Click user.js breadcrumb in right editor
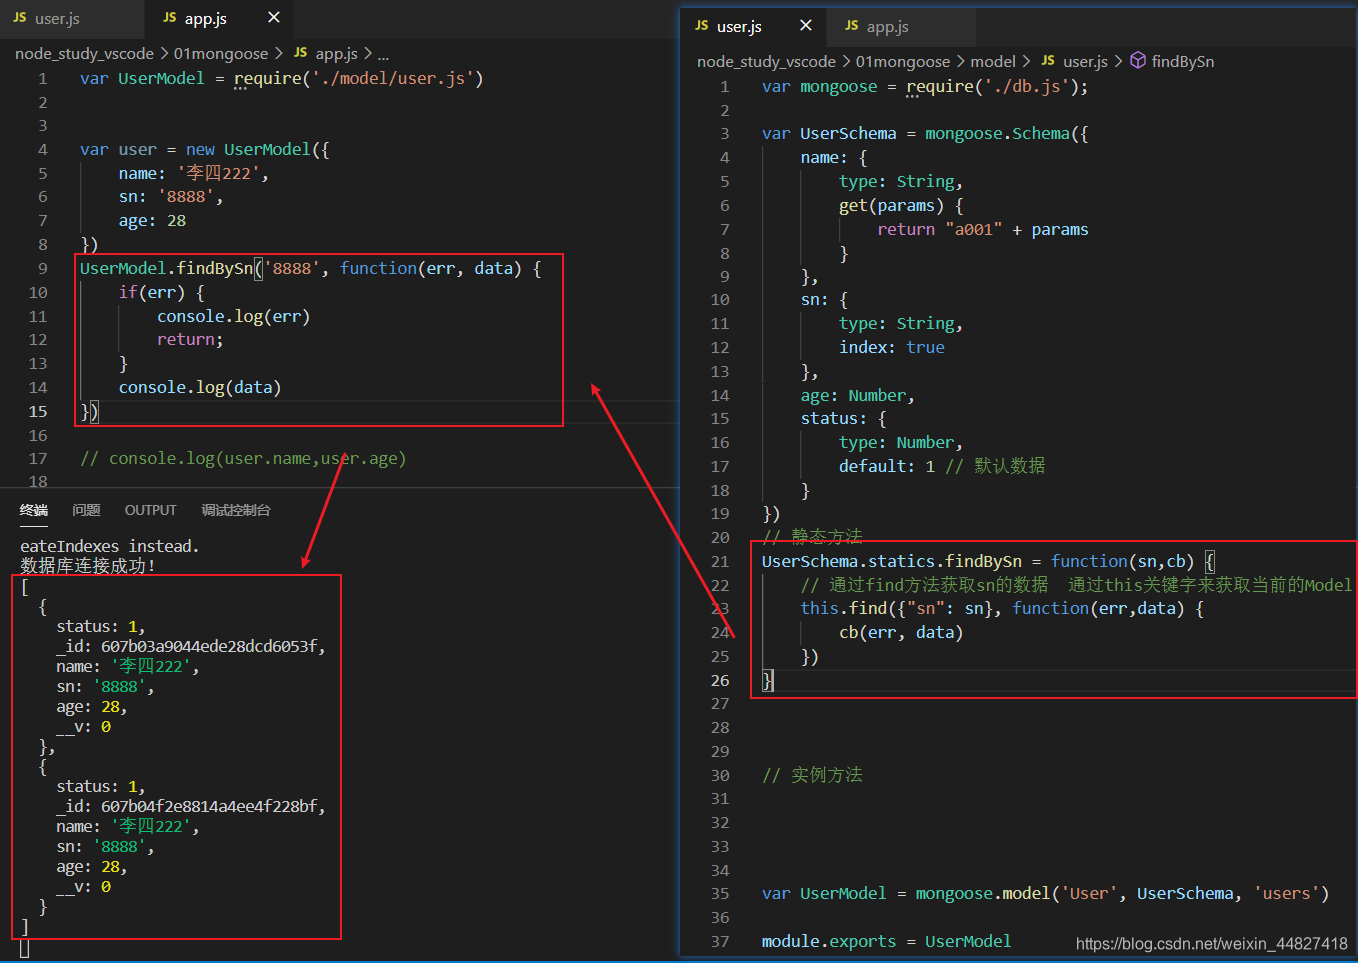Screen dimensions: 1358x963 click(1085, 61)
